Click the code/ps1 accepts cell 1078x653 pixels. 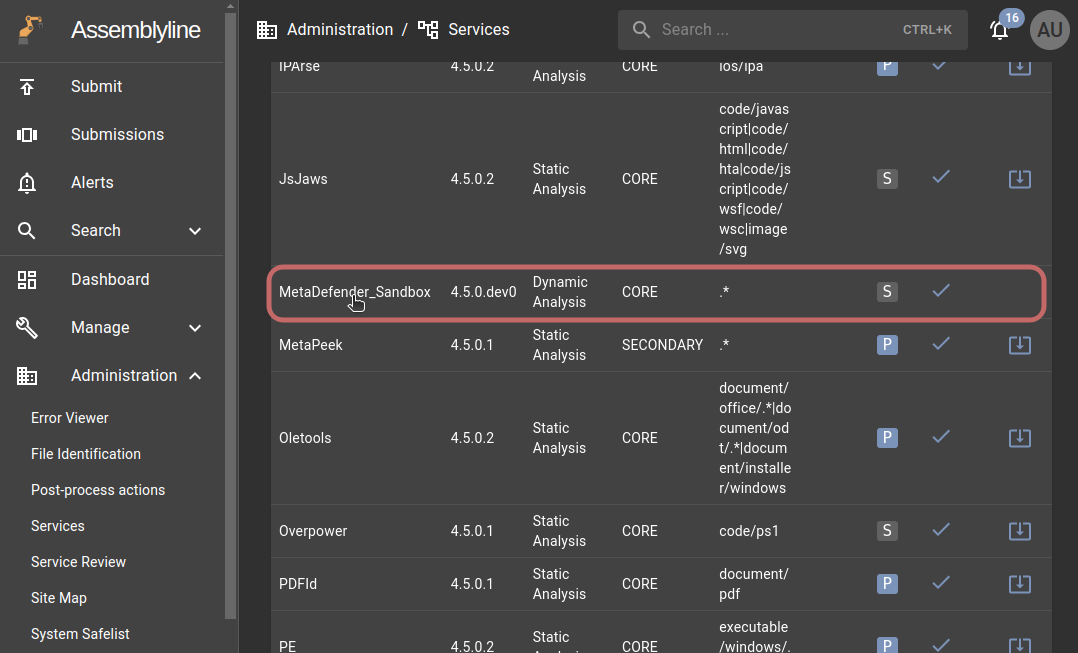coord(749,531)
